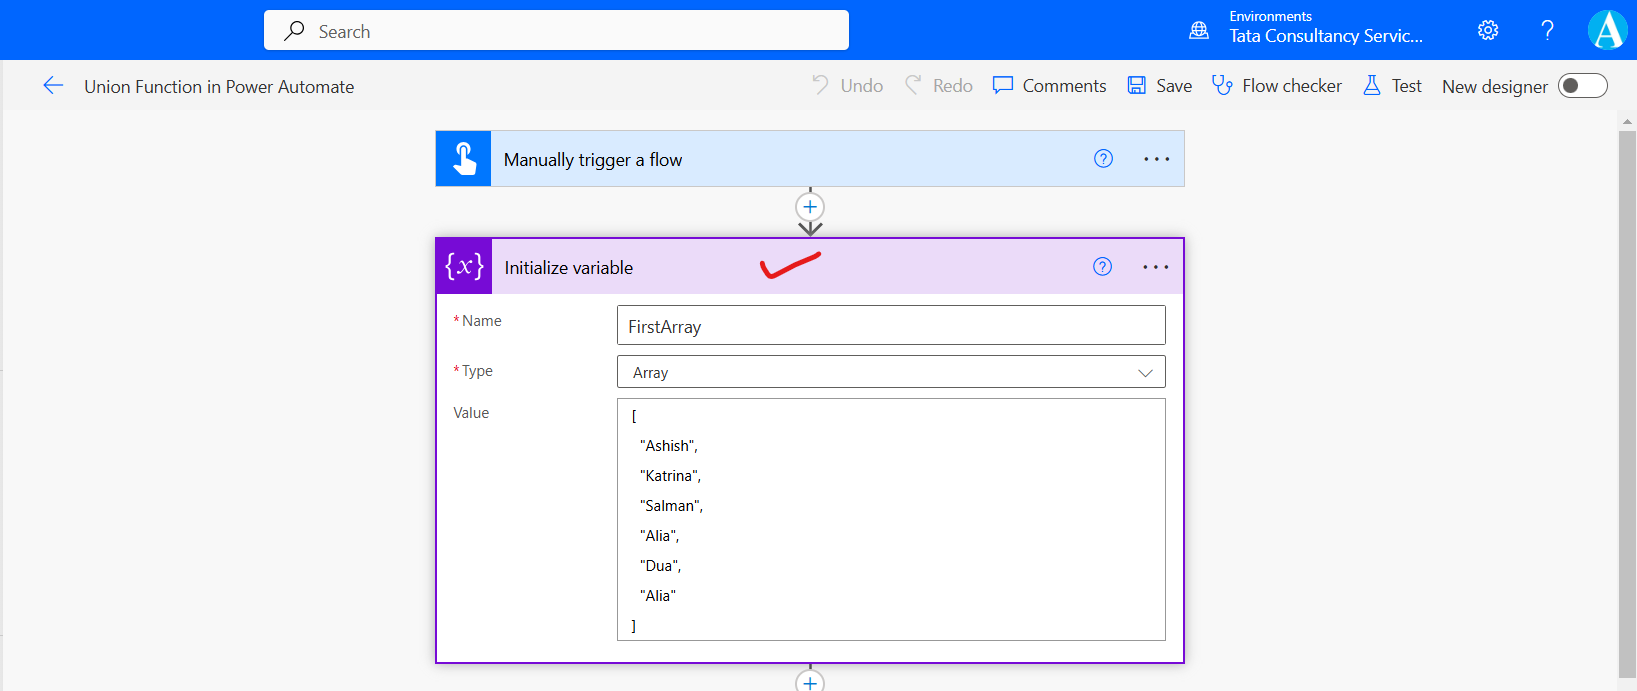Click Save in the toolbar
Screen dimensions: 1637x691
[x=1160, y=86]
